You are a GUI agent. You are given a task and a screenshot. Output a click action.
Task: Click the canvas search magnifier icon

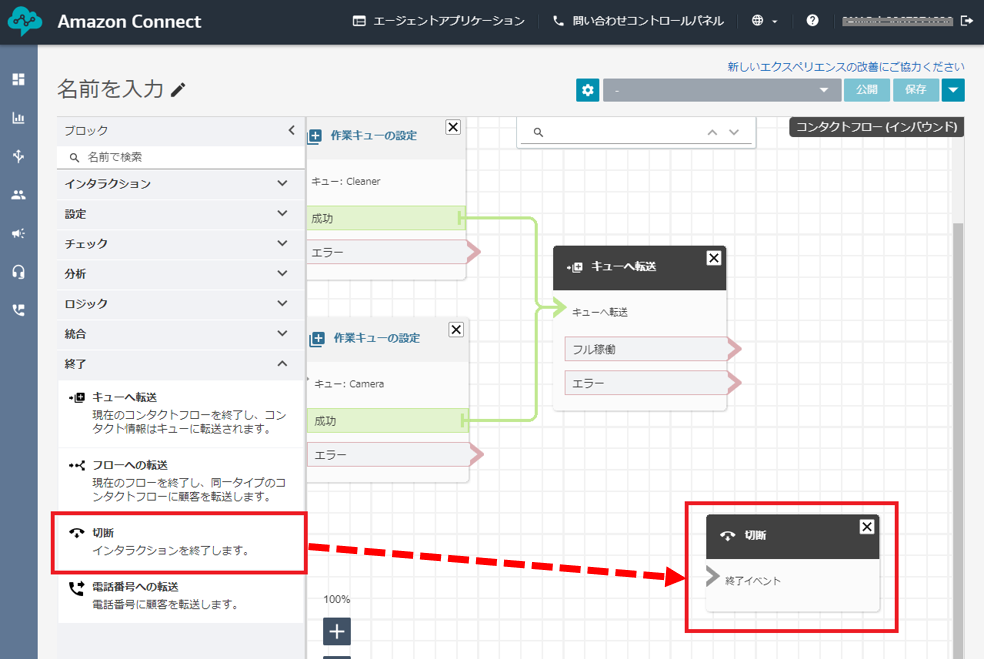pyautogui.click(x=538, y=132)
